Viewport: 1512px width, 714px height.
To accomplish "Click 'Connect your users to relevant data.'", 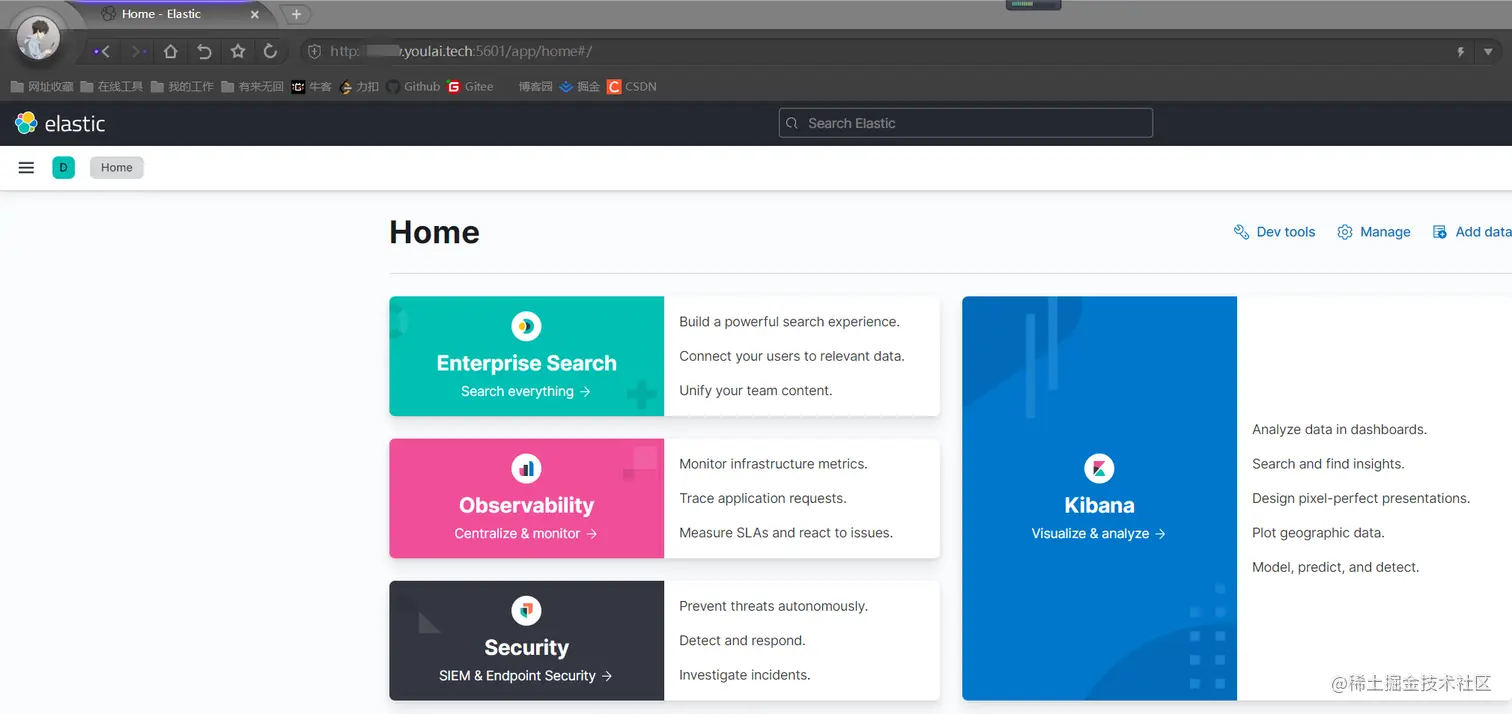I will [792, 356].
